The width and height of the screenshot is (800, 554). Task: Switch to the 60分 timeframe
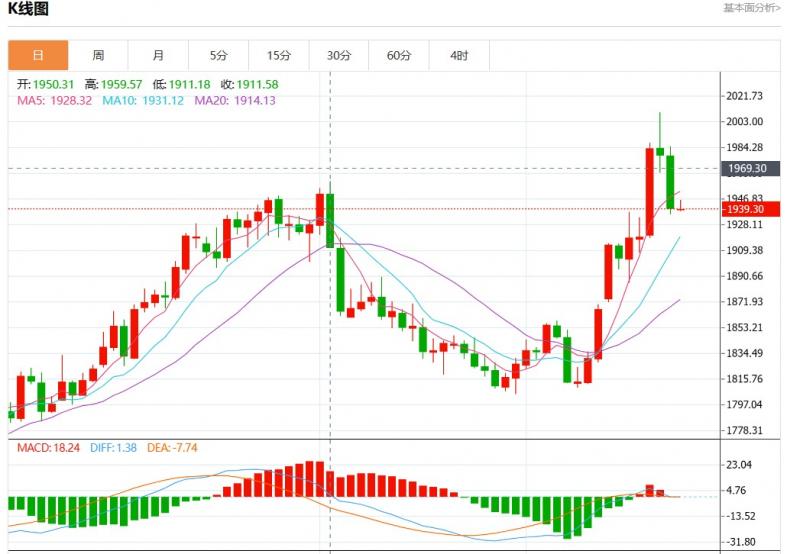[399, 56]
